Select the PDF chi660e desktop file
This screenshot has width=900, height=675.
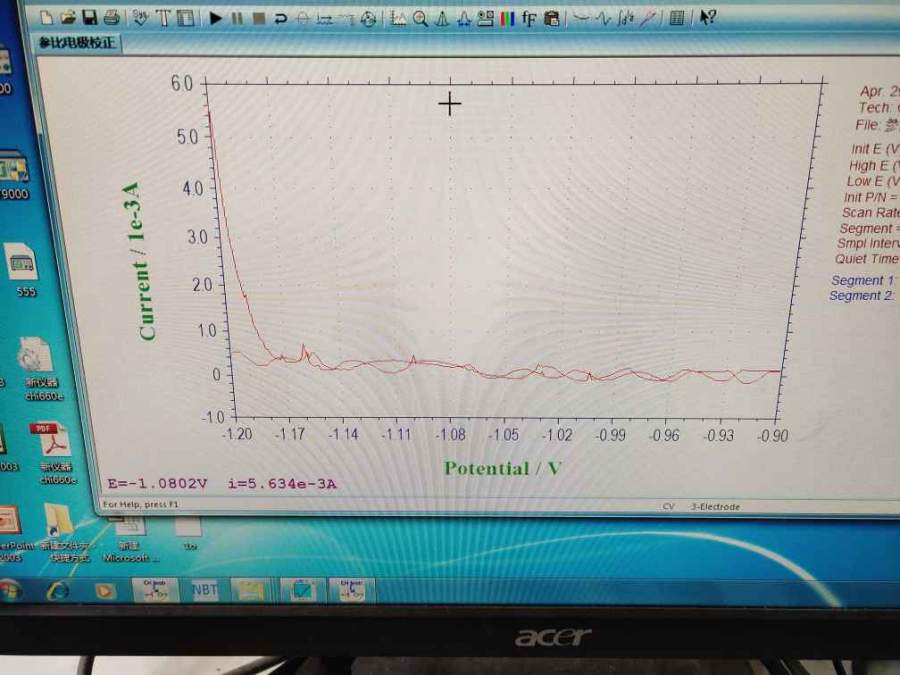click(53, 453)
